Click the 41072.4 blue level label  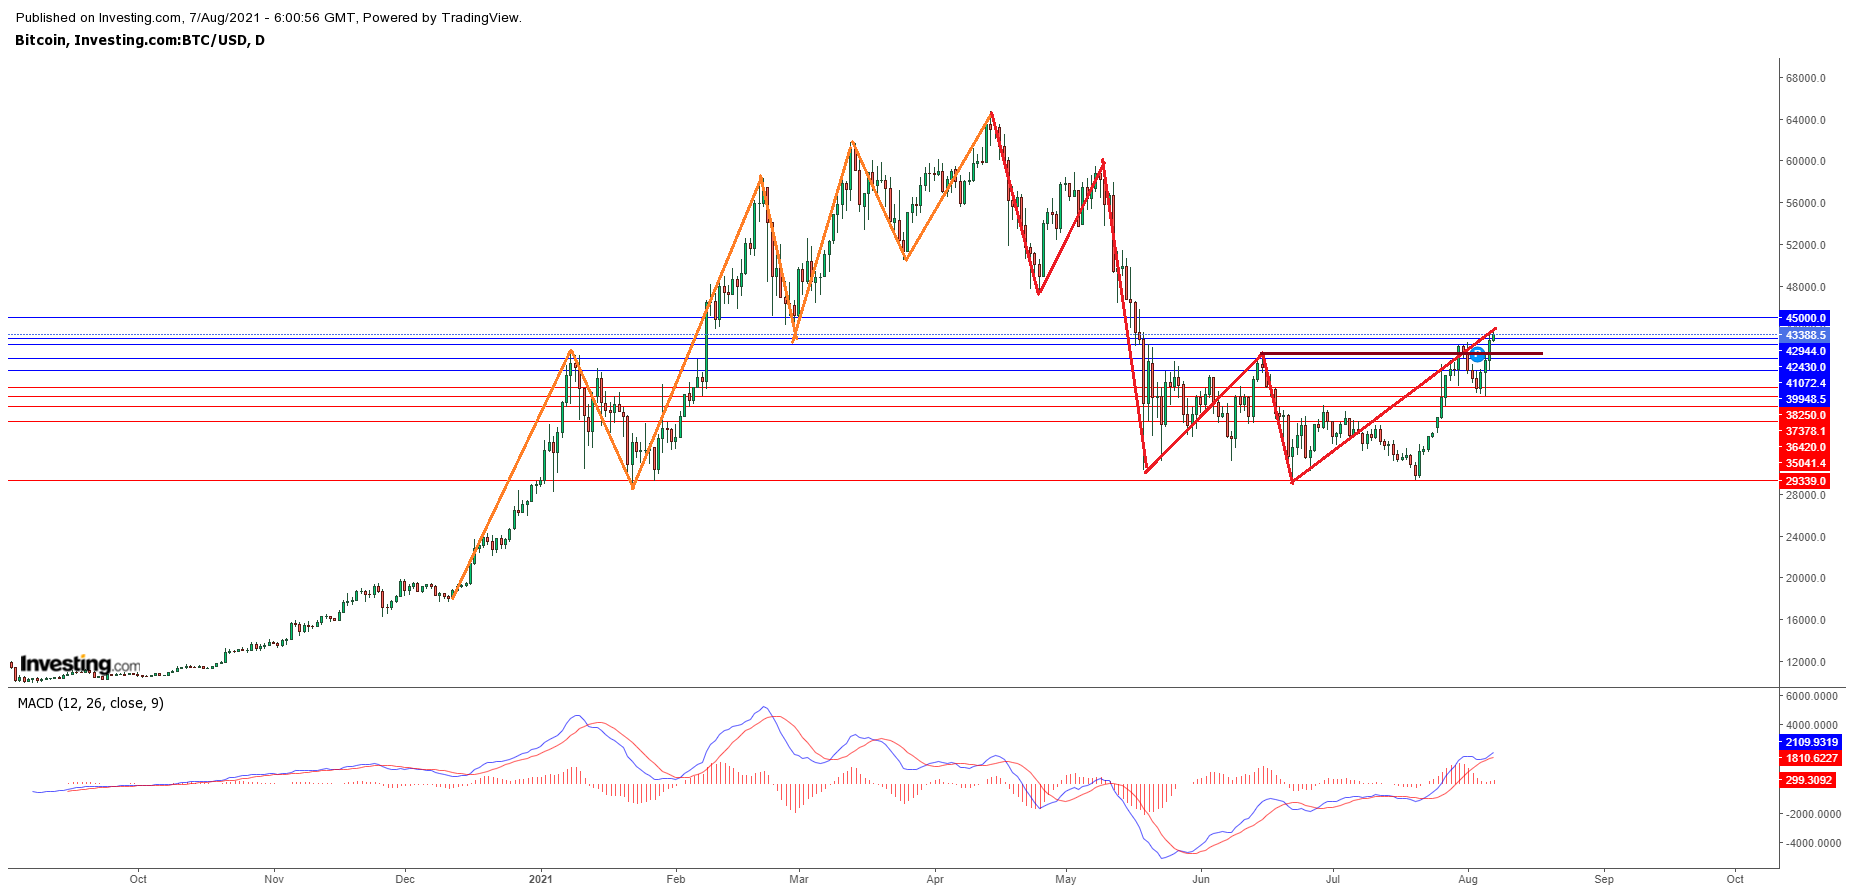[1805, 383]
